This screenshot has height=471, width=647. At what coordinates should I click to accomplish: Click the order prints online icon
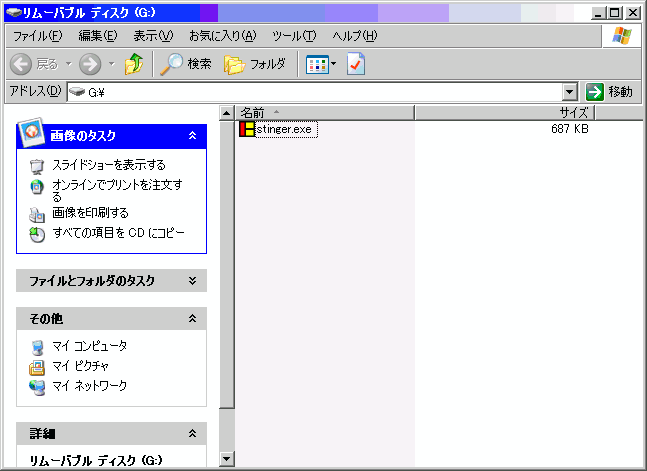point(37,187)
